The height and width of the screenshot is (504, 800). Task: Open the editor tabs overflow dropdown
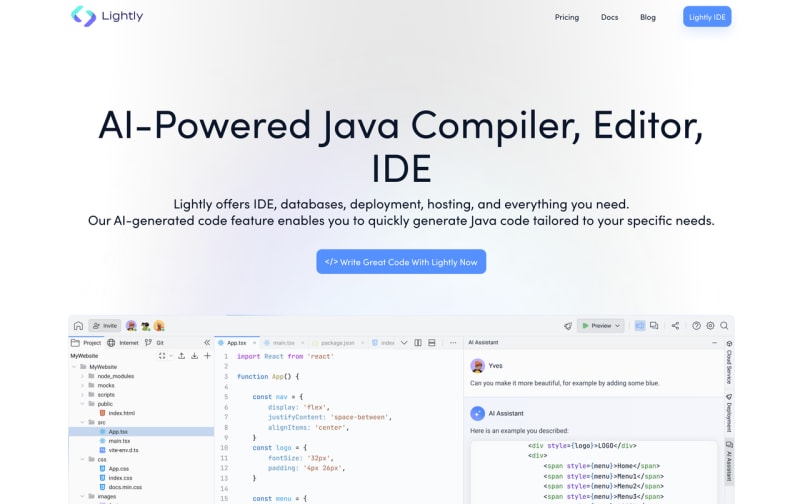(404, 343)
